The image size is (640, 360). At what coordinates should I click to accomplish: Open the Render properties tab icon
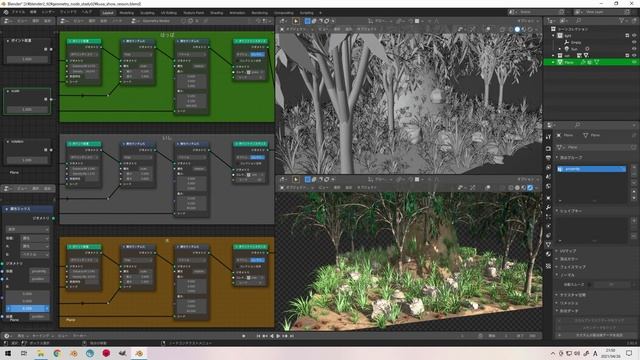pyautogui.click(x=548, y=148)
